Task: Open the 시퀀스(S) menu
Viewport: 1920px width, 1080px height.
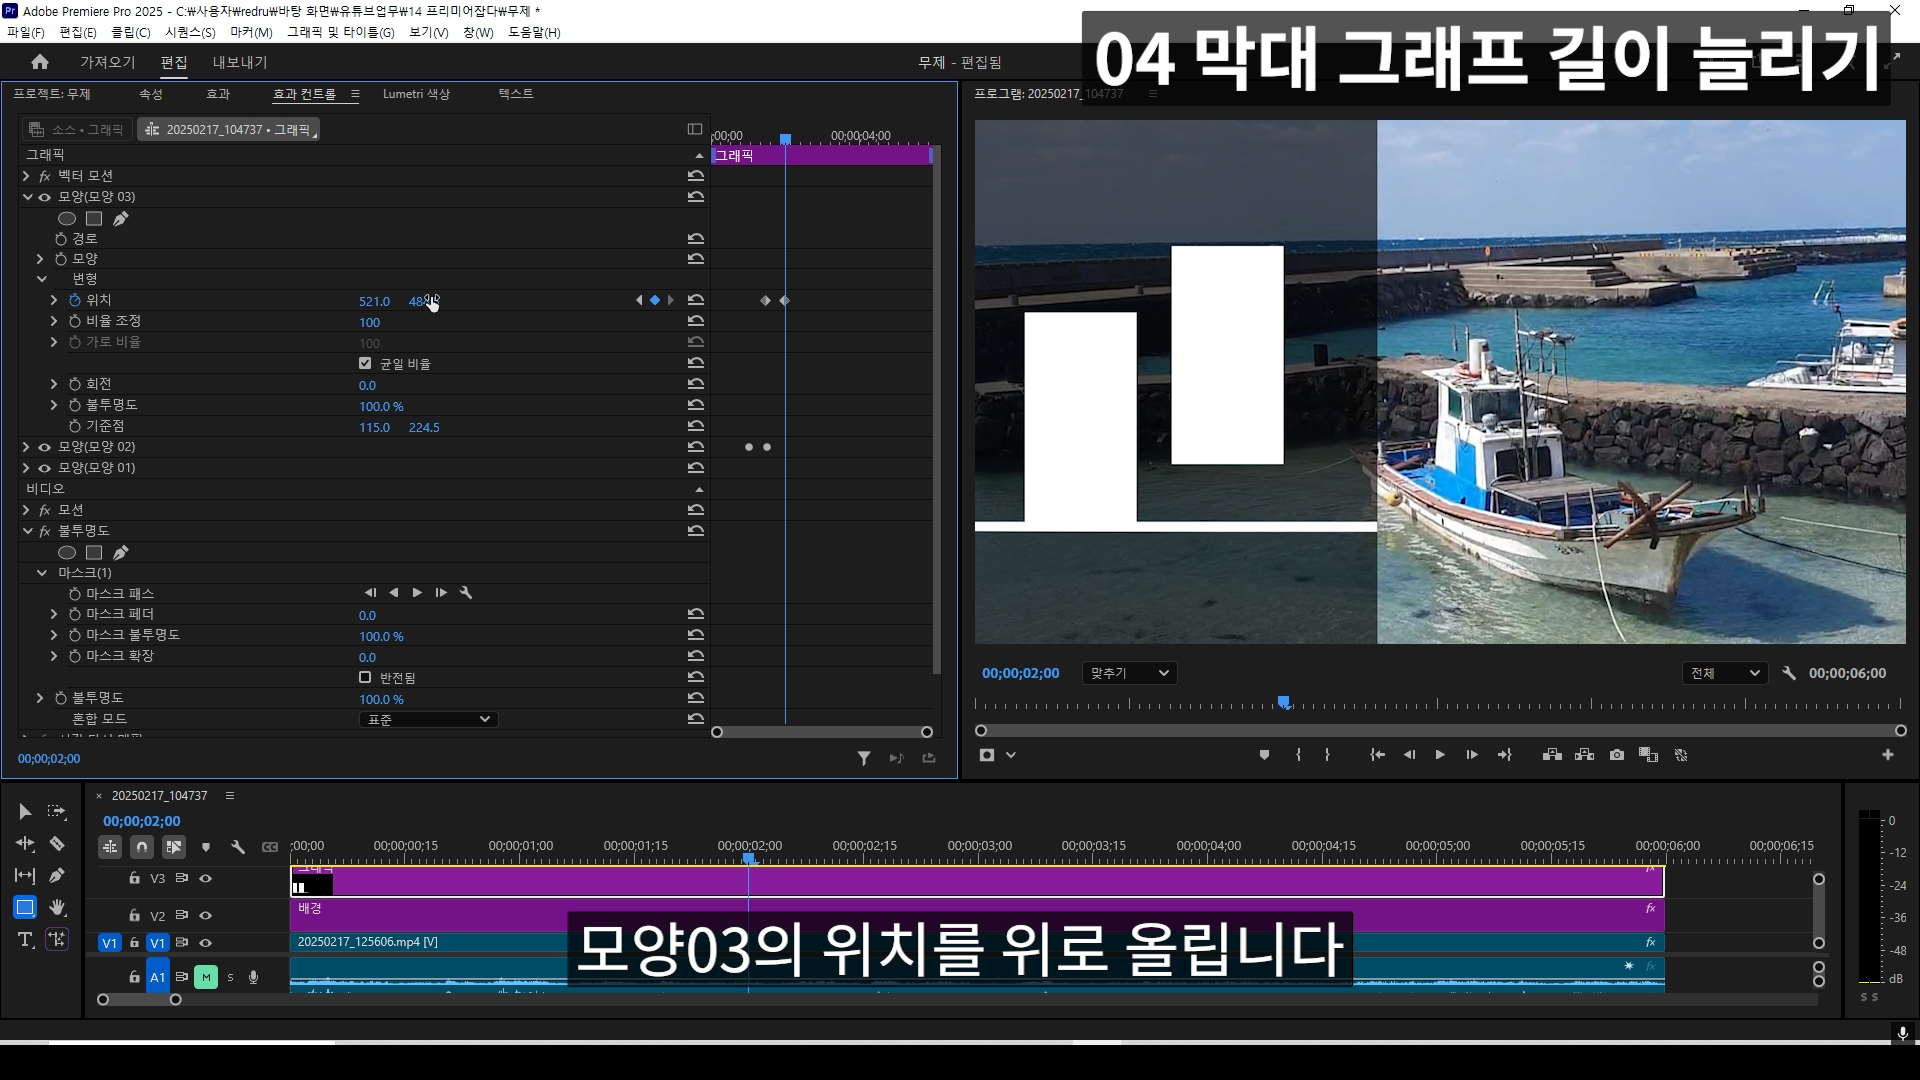Action: (x=190, y=32)
